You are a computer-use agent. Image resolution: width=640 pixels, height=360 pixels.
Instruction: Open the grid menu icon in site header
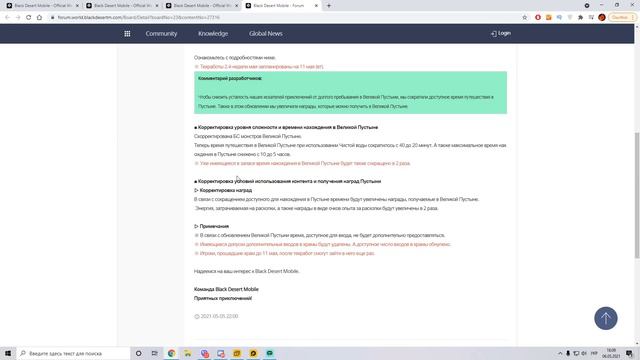(x=127, y=33)
